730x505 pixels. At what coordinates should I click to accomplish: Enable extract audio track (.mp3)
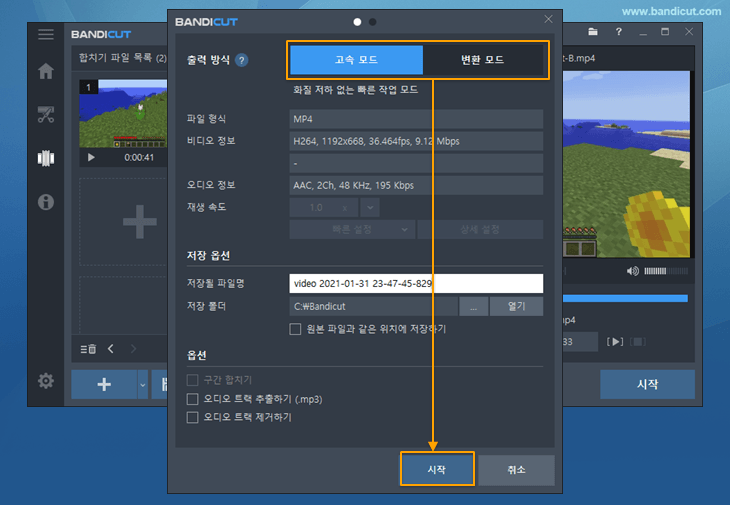tap(192, 399)
